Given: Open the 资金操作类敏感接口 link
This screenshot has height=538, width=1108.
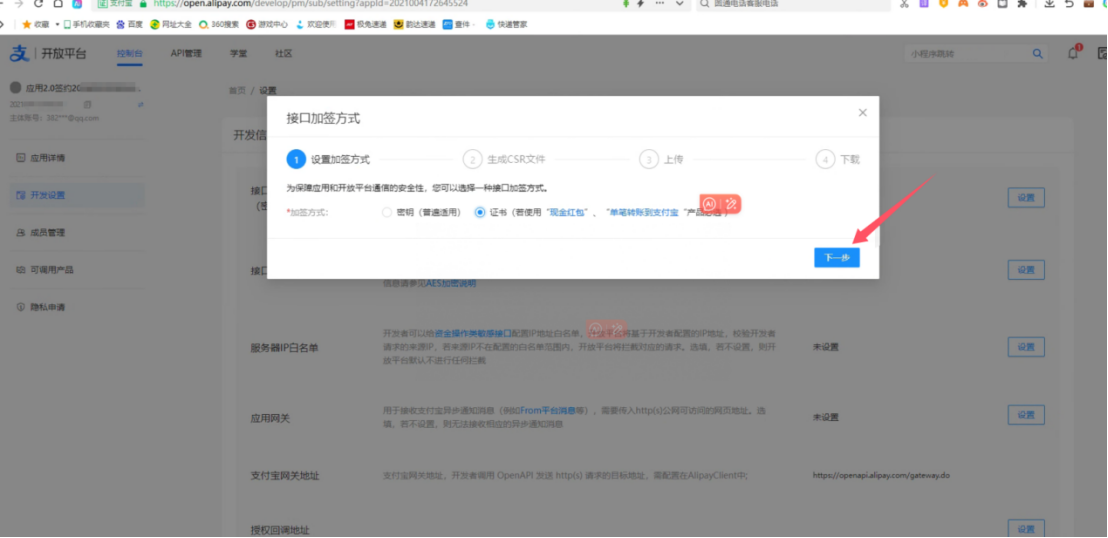Looking at the screenshot, I should (x=473, y=333).
